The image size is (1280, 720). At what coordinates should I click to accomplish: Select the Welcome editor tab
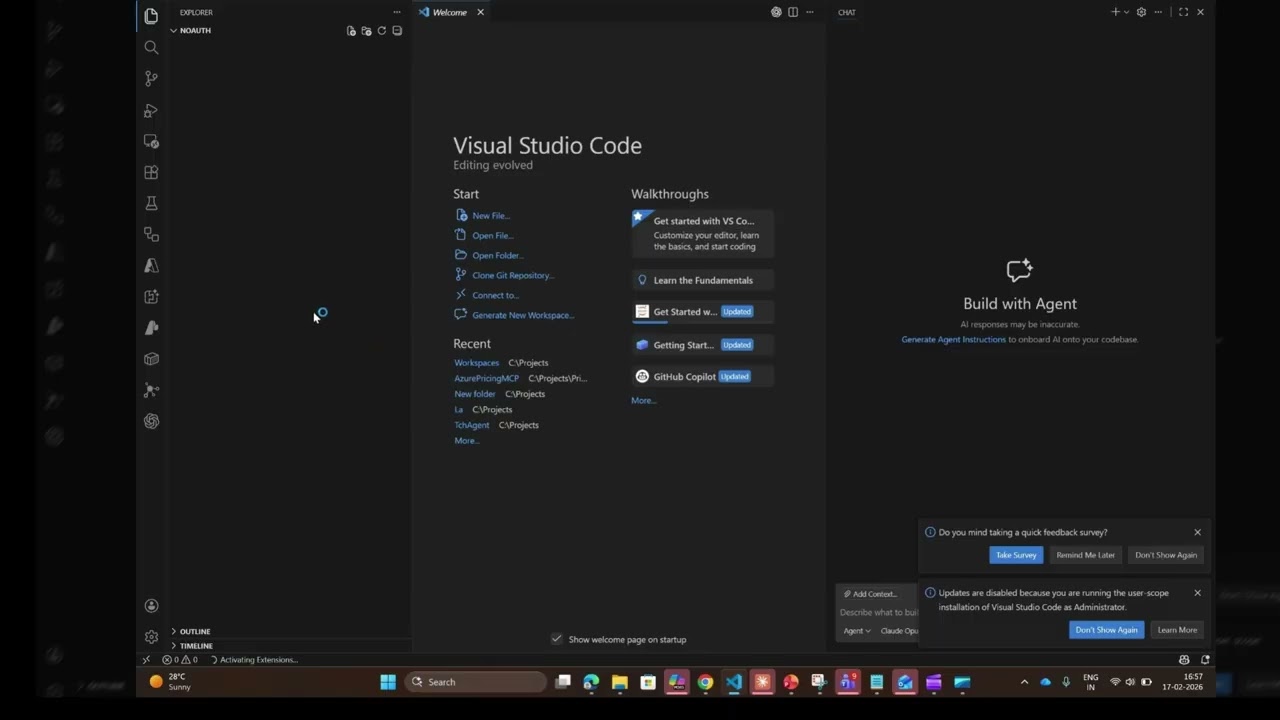[449, 12]
